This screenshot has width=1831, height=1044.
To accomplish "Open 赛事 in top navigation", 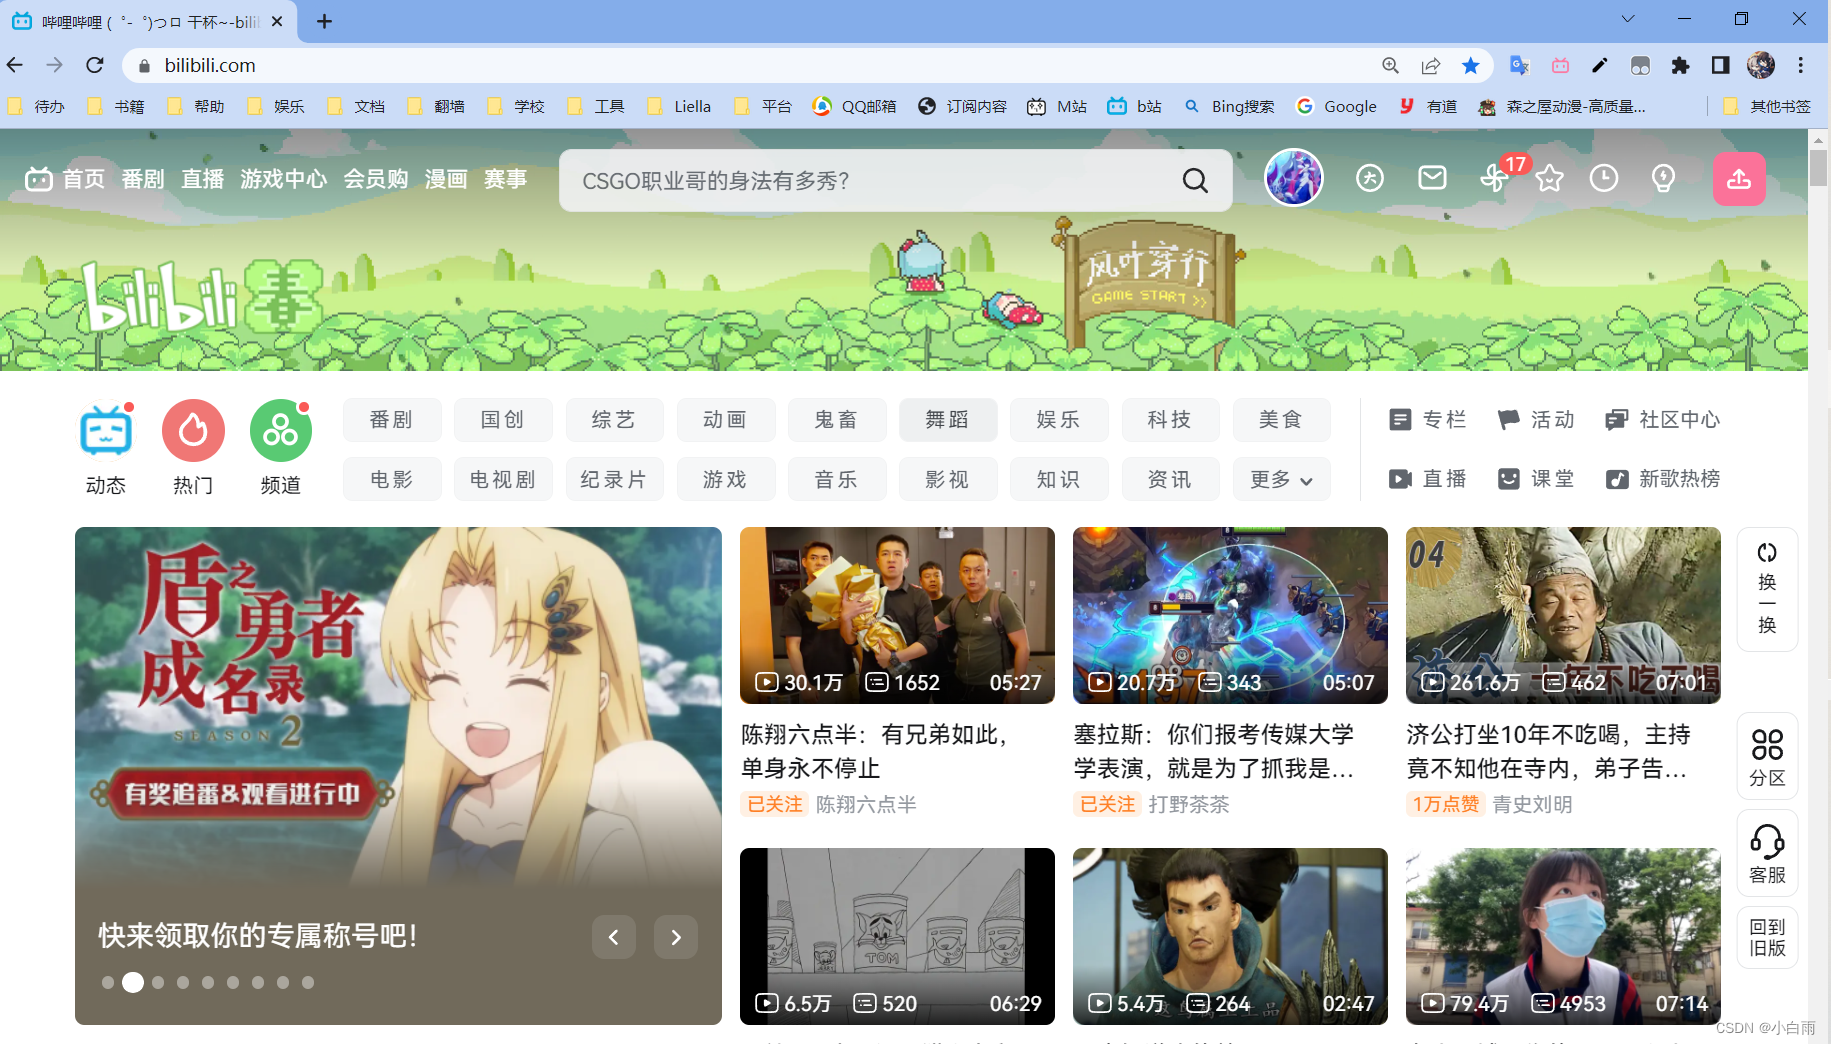I will (505, 179).
